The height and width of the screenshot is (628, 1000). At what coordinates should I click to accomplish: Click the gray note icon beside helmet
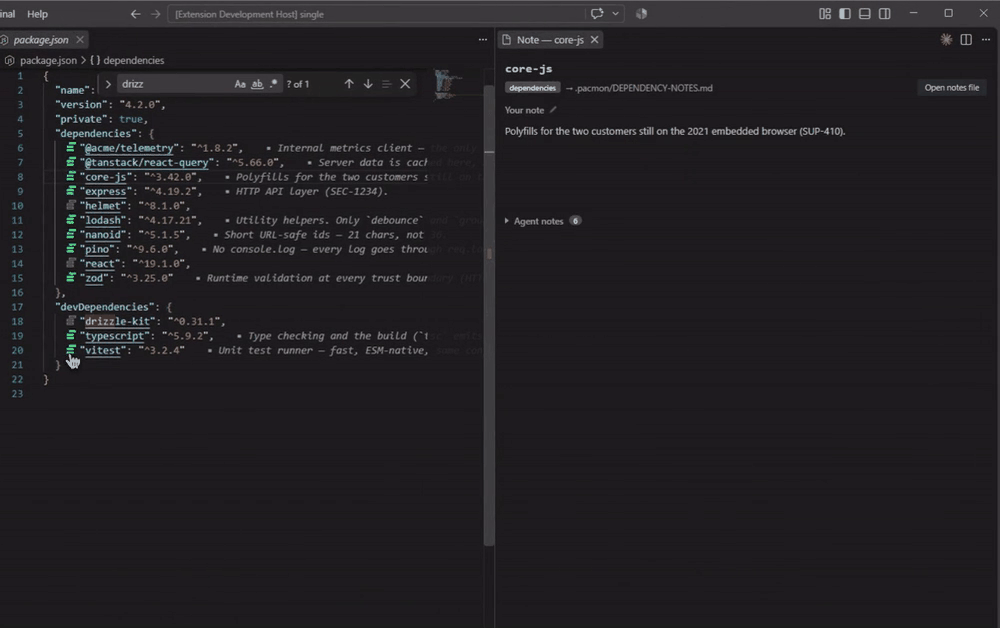click(x=71, y=205)
